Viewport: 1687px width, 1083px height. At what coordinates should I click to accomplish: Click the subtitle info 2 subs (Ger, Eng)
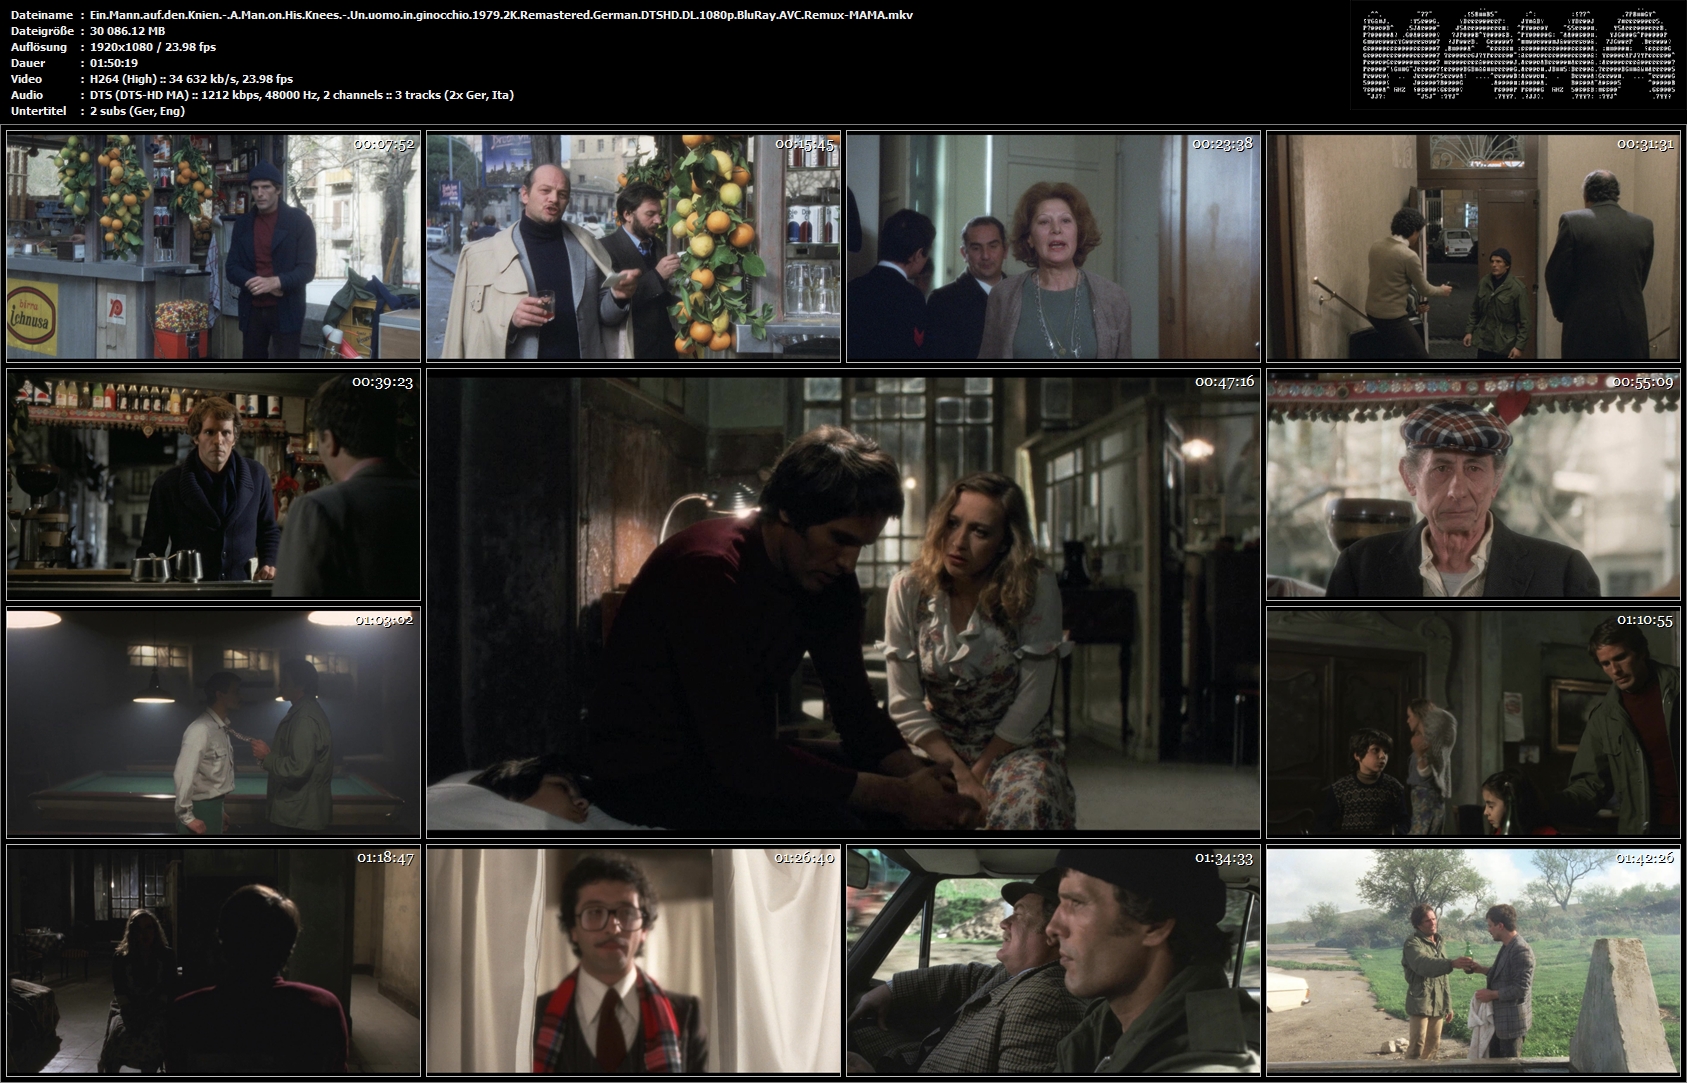tap(137, 111)
